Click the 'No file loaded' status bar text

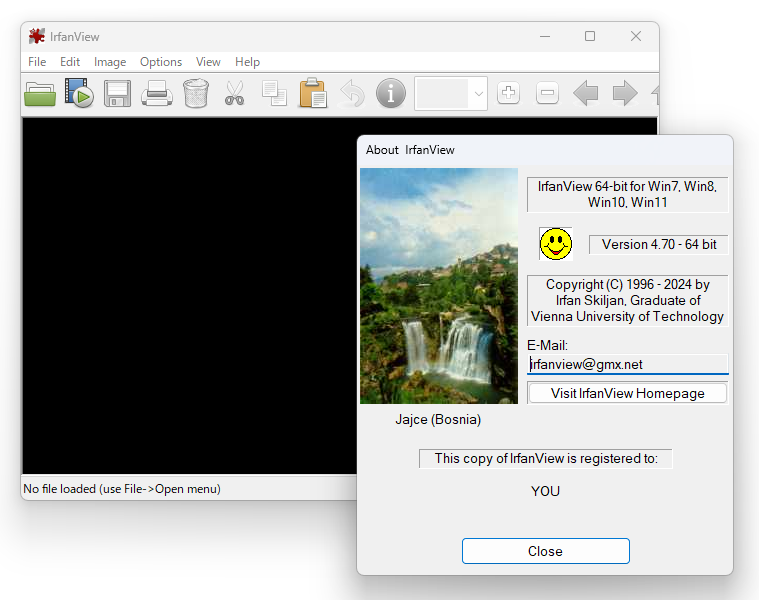point(122,489)
